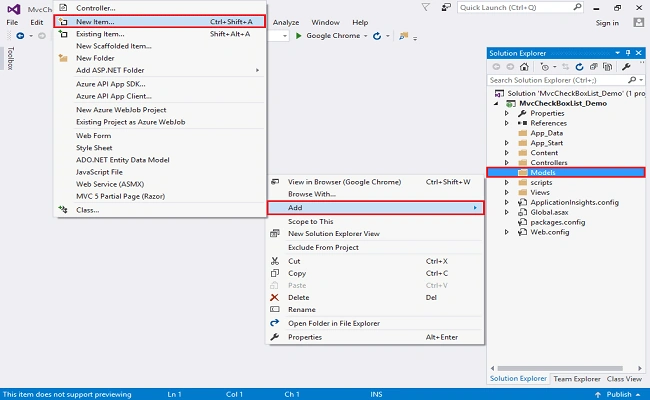Image resolution: width=650 pixels, height=400 pixels.
Task: Open the Analyze menu
Action: (286, 22)
